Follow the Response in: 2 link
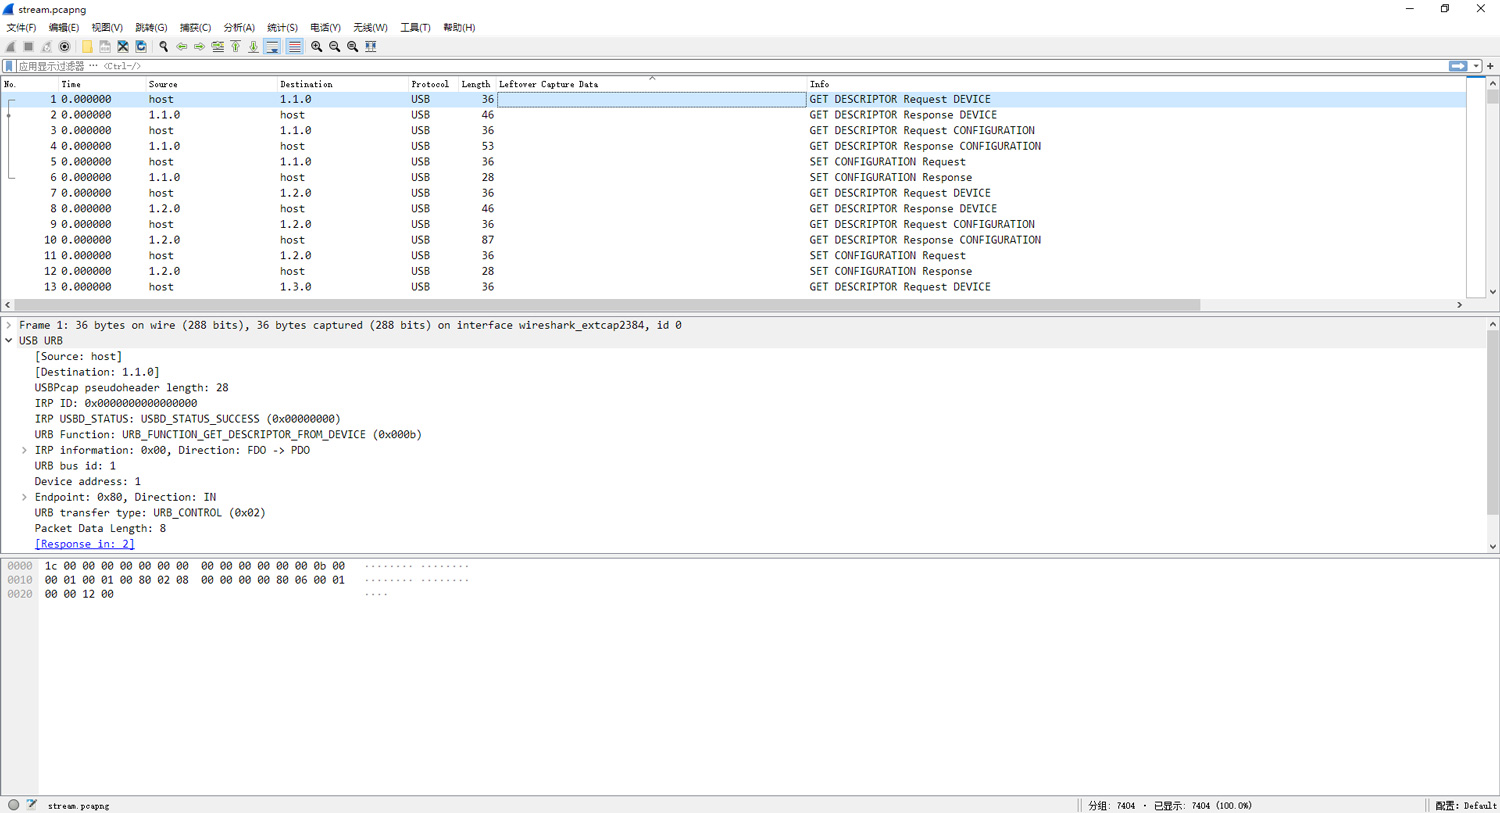This screenshot has height=813, width=1500. pyautogui.click(x=84, y=544)
